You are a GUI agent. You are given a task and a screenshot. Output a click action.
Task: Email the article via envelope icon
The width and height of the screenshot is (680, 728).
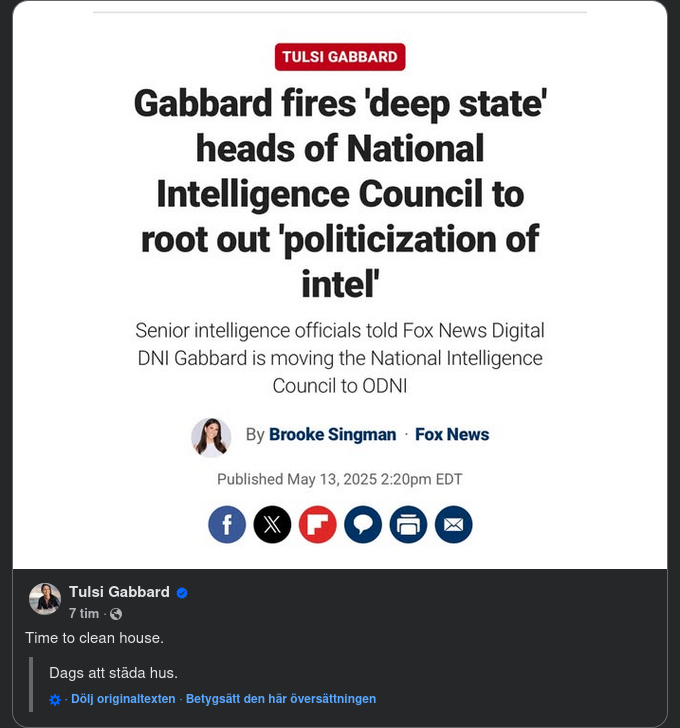pos(453,524)
